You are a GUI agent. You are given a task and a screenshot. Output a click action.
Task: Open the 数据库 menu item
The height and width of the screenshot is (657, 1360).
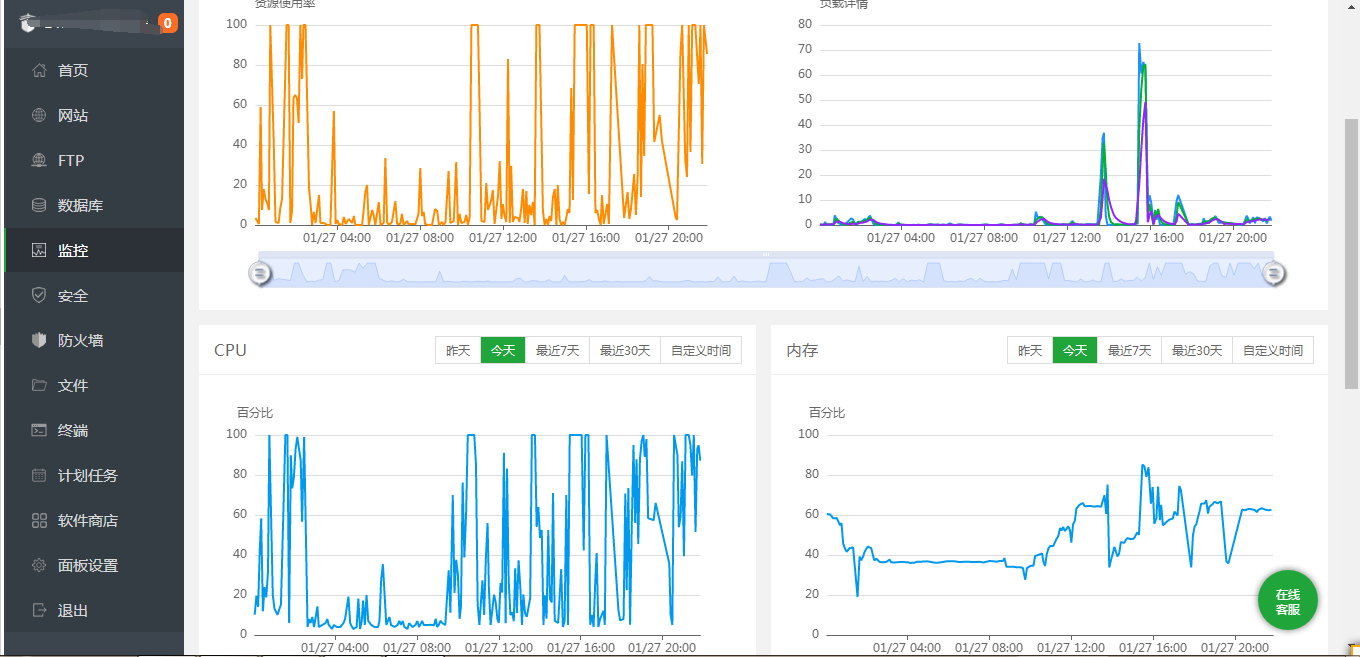(x=94, y=205)
